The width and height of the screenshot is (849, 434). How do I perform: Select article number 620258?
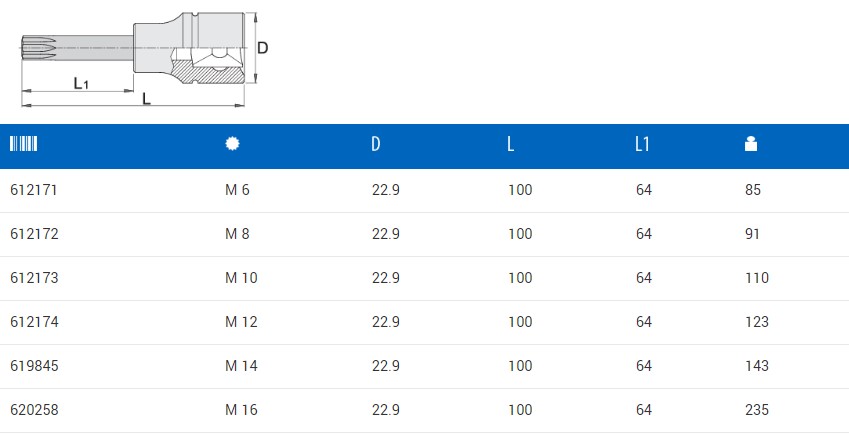pos(34,410)
